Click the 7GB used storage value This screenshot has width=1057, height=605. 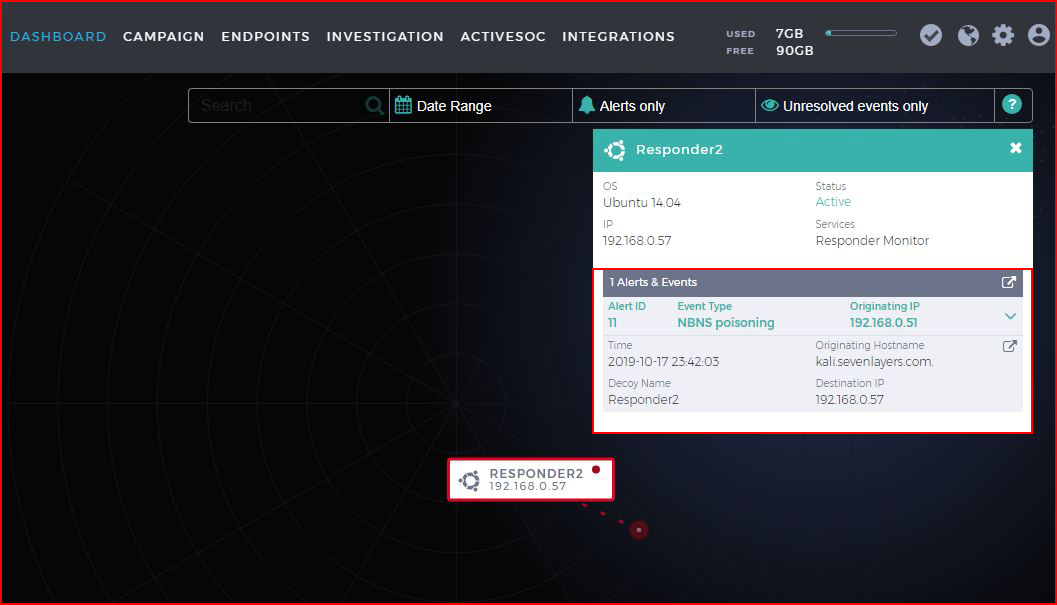(789, 33)
